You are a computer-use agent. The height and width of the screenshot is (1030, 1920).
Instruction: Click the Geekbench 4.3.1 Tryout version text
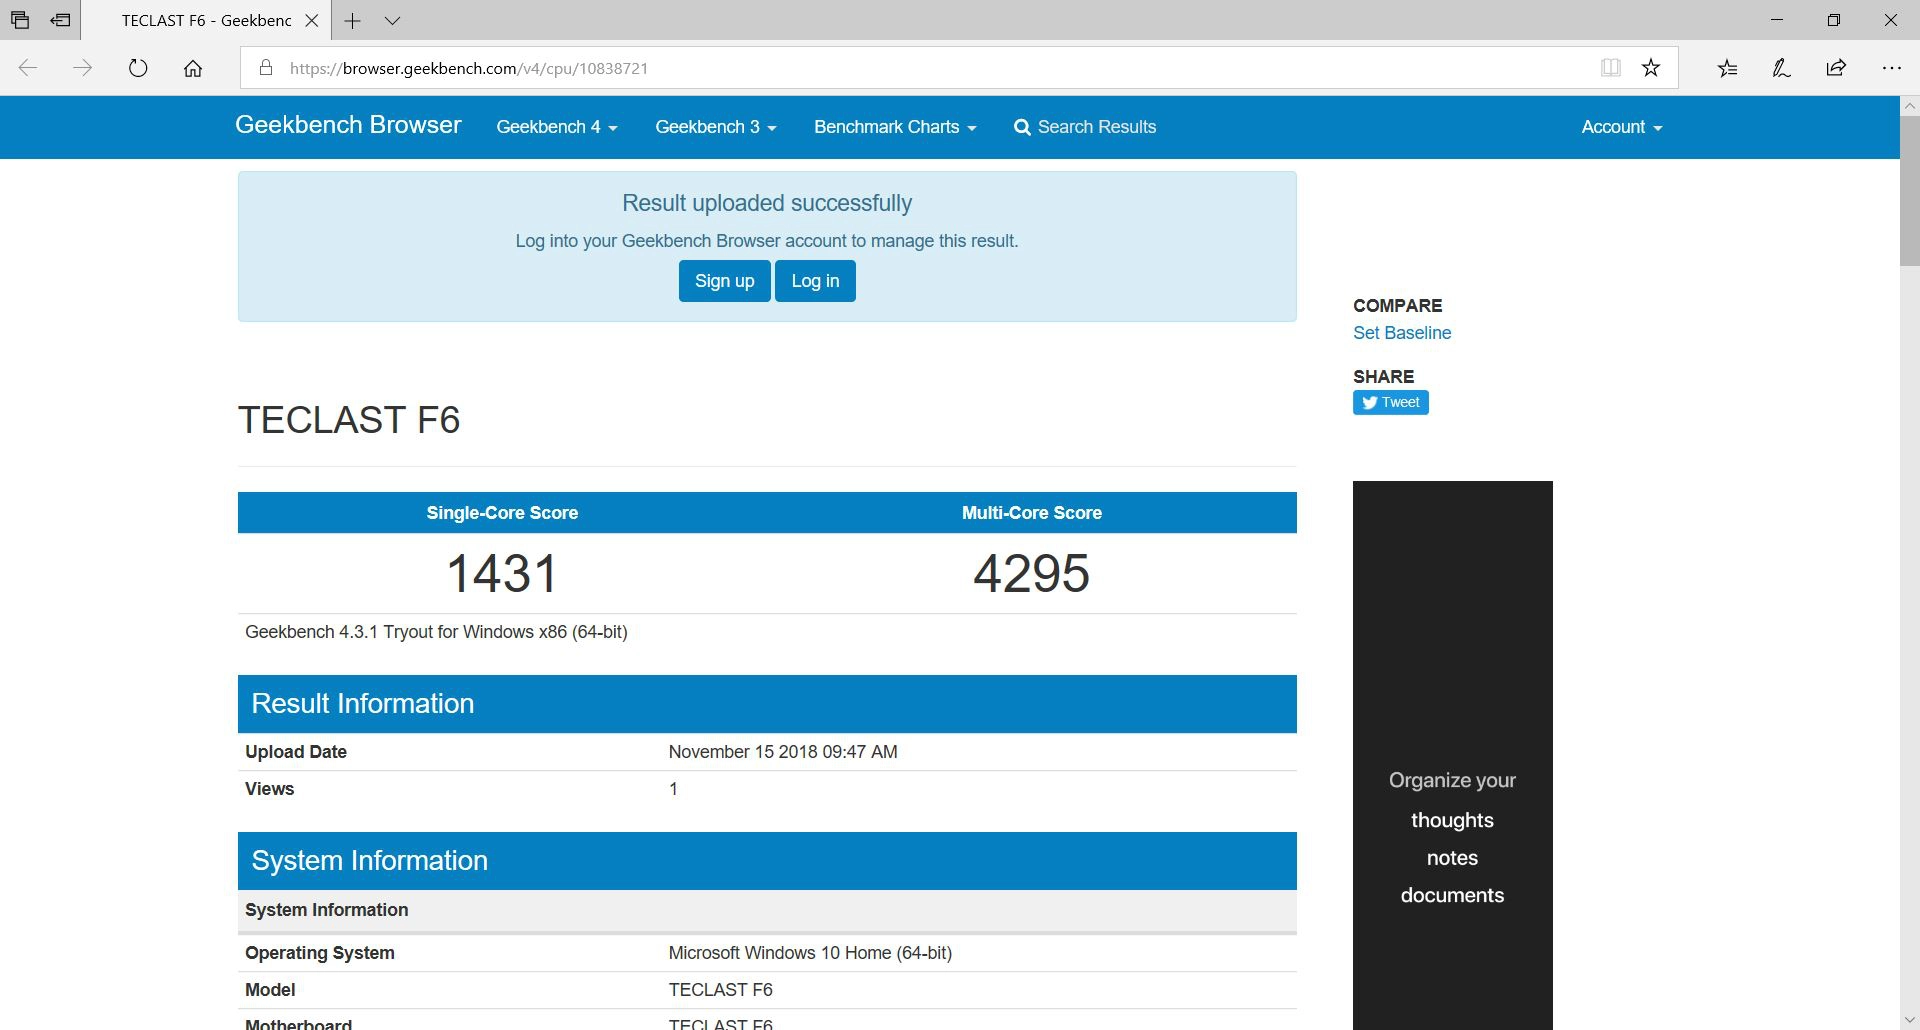436,632
